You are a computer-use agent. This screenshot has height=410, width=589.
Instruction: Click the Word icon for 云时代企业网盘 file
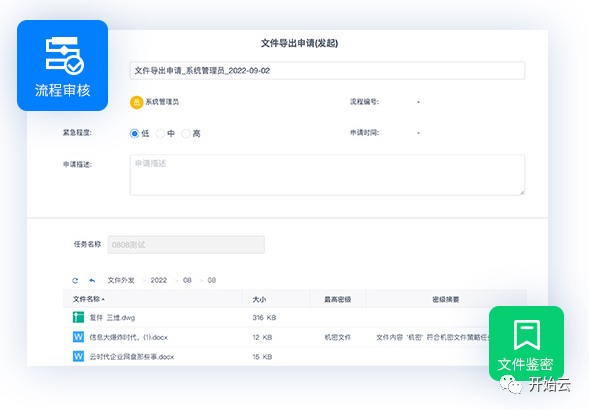[78, 356]
